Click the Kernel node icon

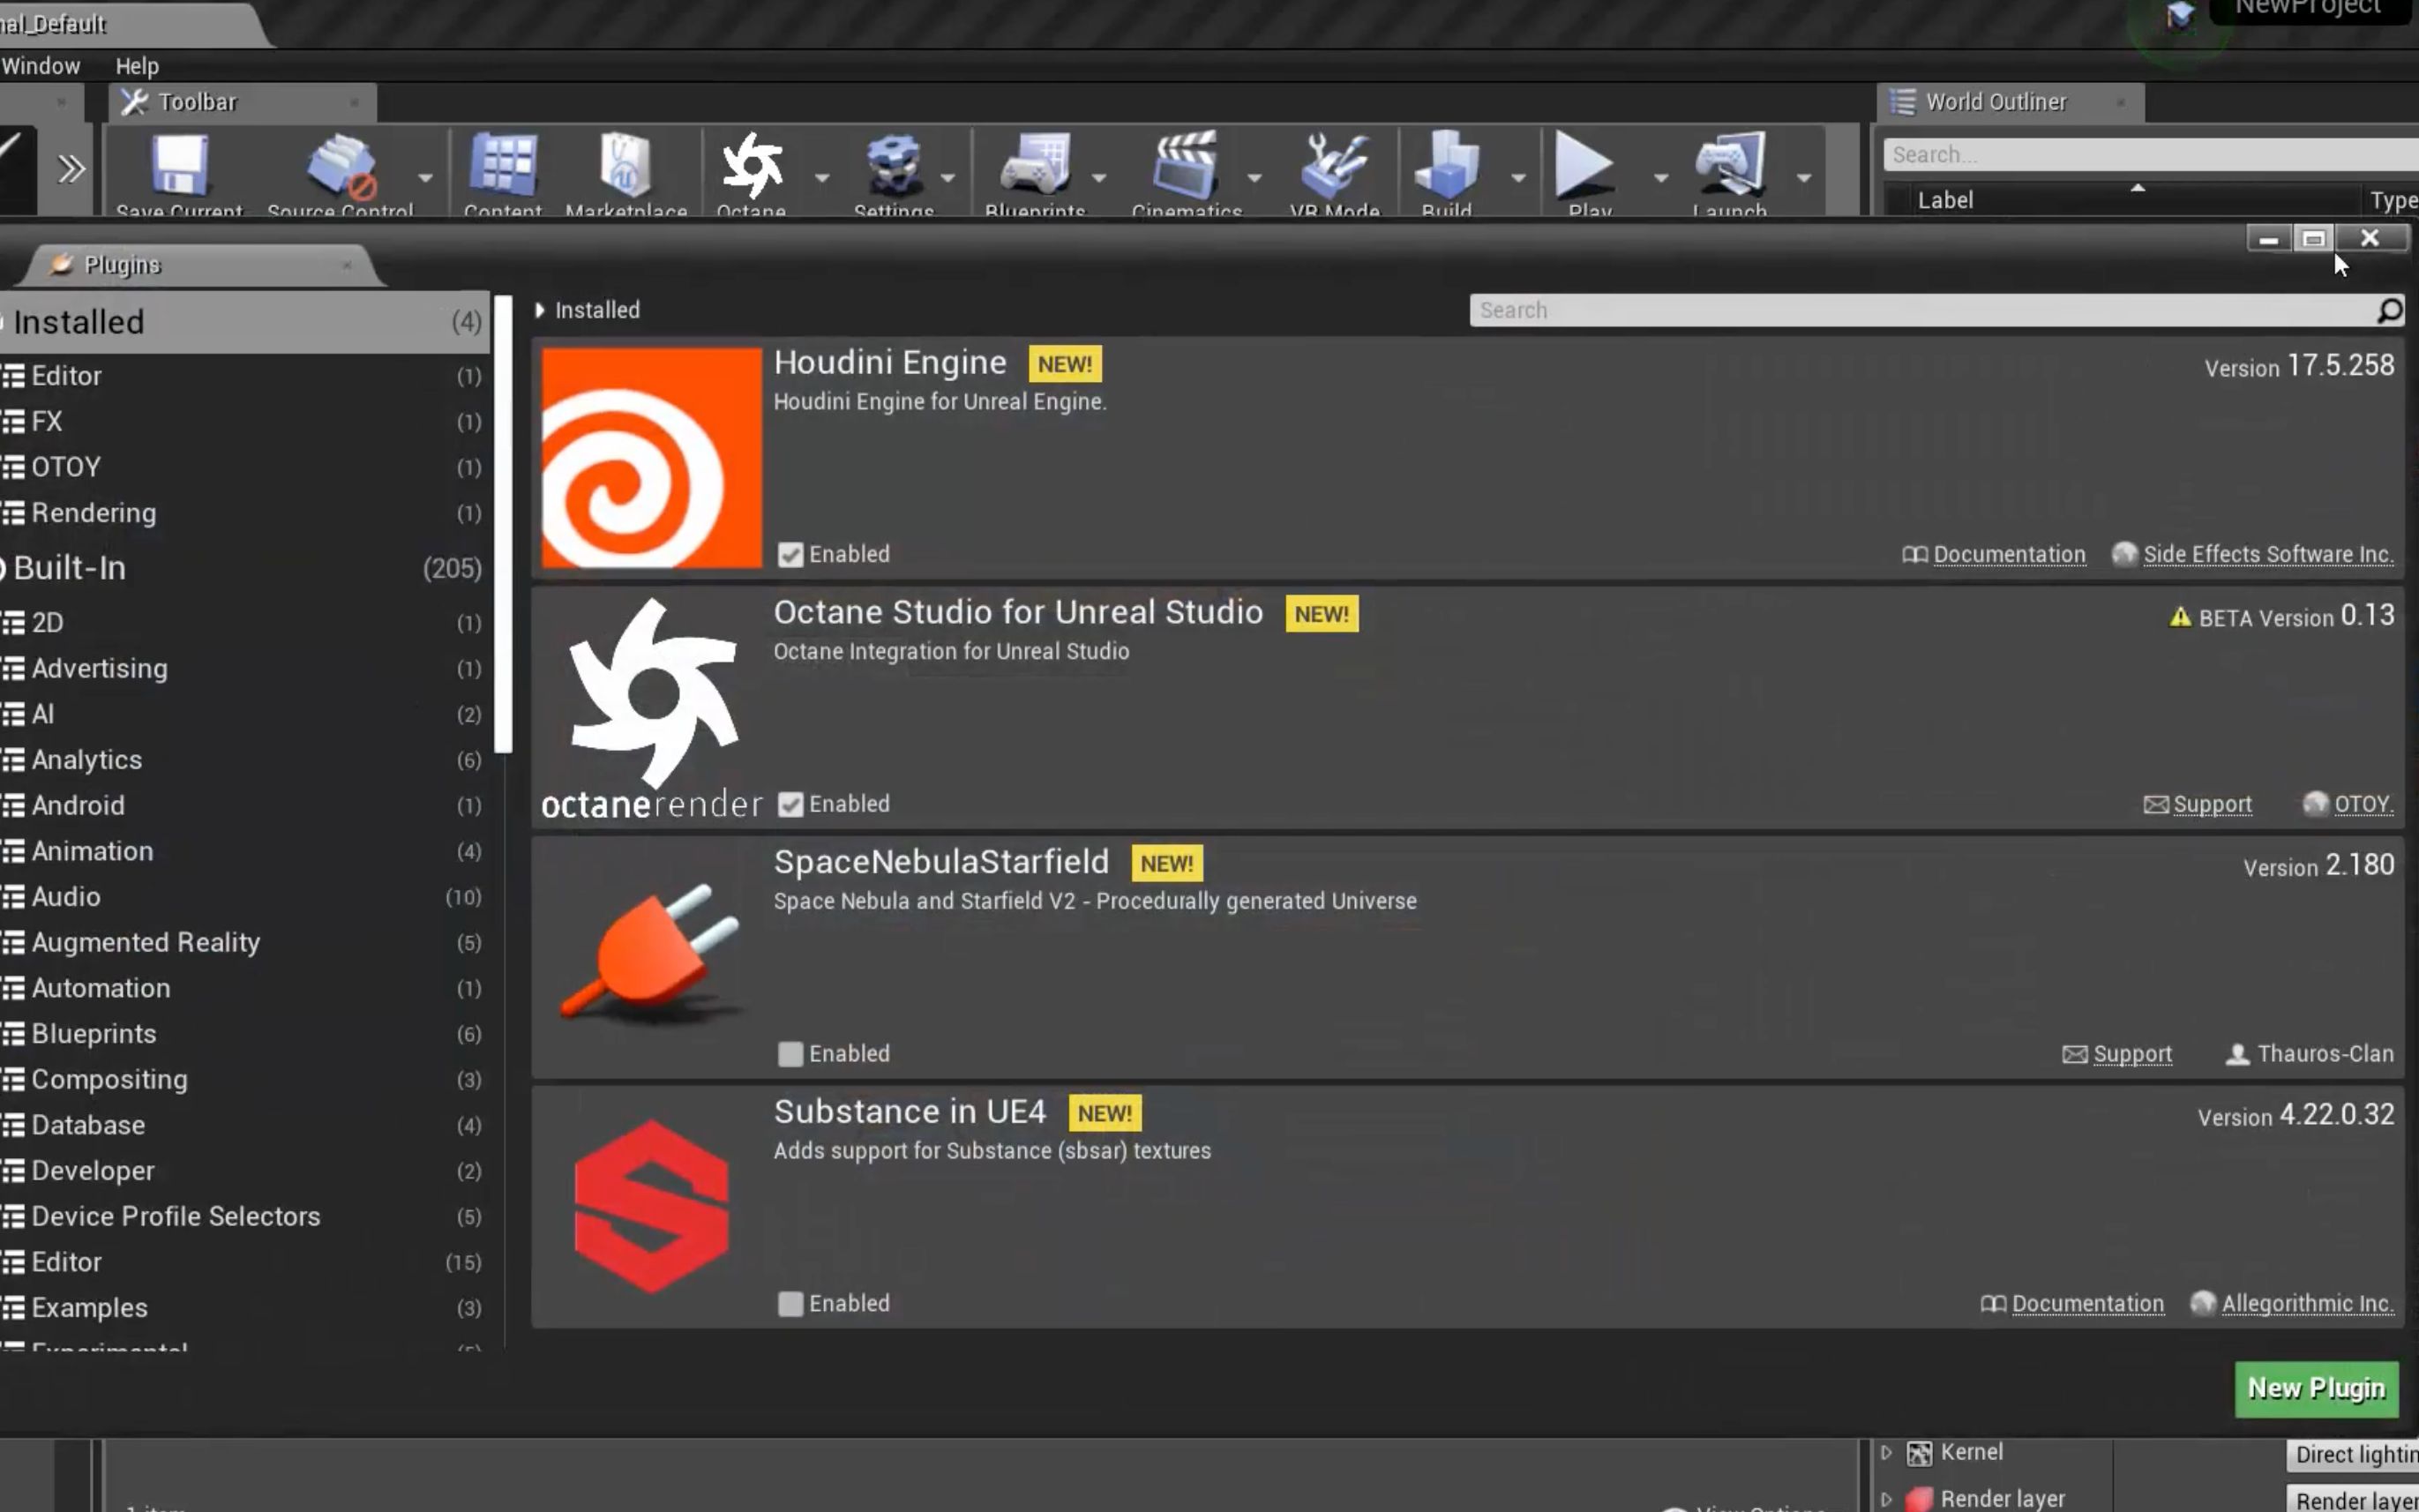(1918, 1453)
